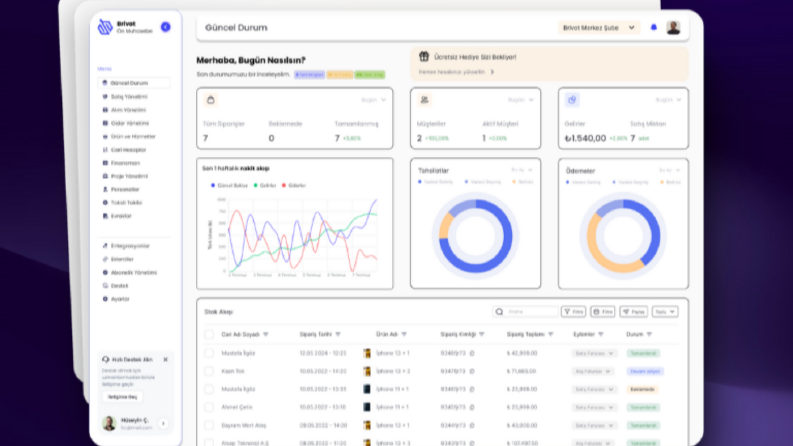The height and width of the screenshot is (446, 793).
Task: Toggle Güncel Bakiye series in chart legend
Action: [229, 186]
